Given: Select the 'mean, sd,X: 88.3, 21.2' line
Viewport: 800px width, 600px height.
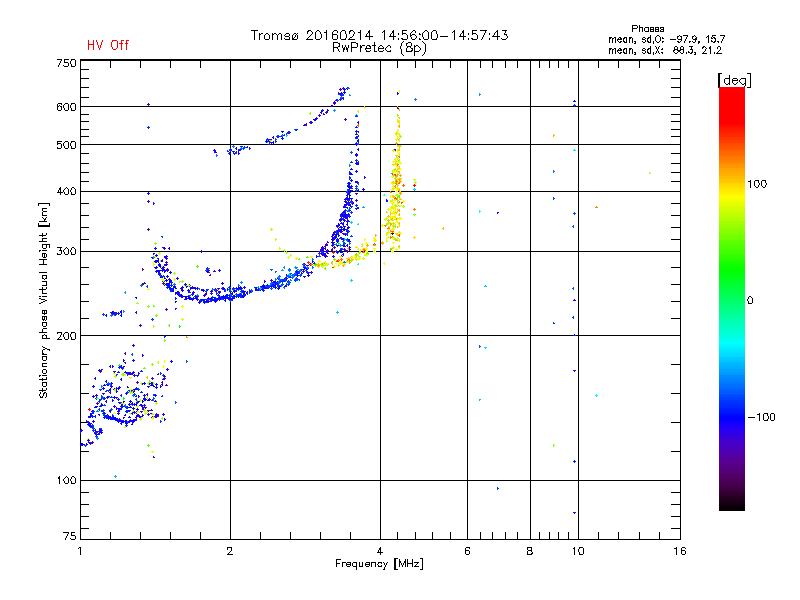Looking at the screenshot, I should 665,50.
